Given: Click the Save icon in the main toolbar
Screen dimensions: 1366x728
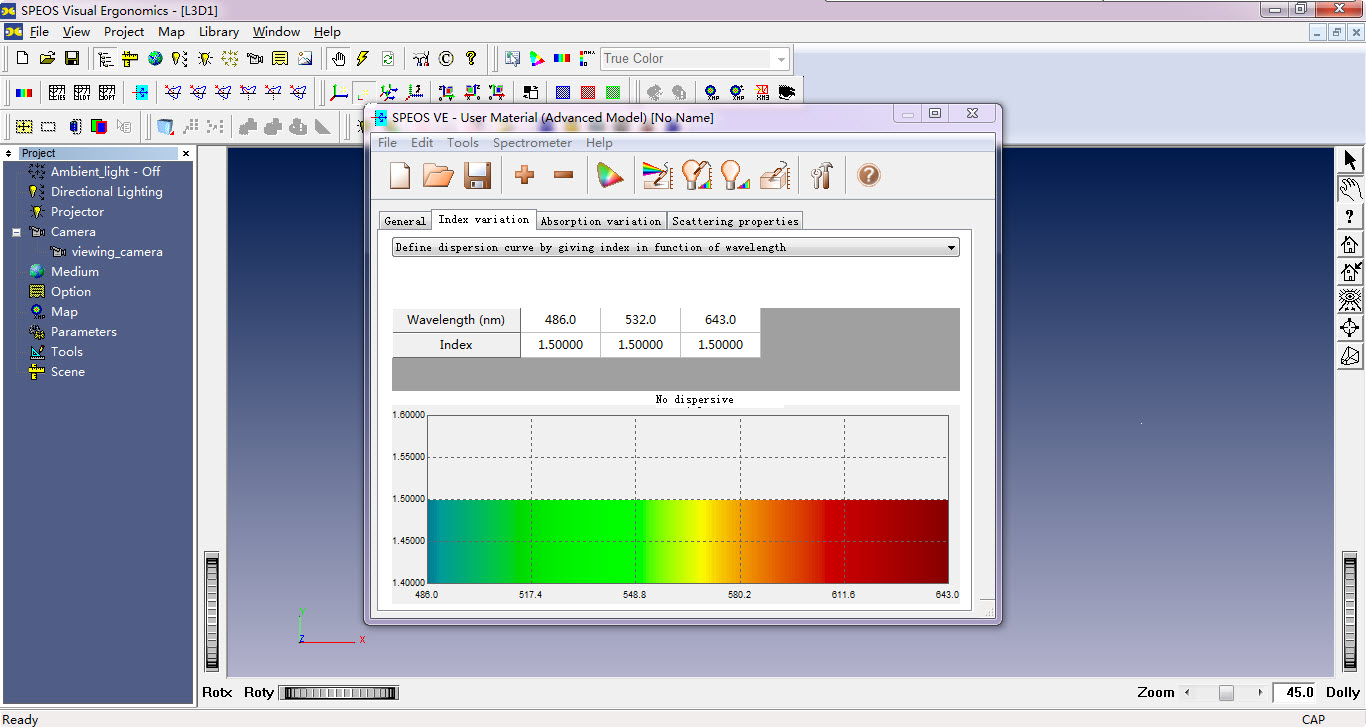Looking at the screenshot, I should click(72, 59).
